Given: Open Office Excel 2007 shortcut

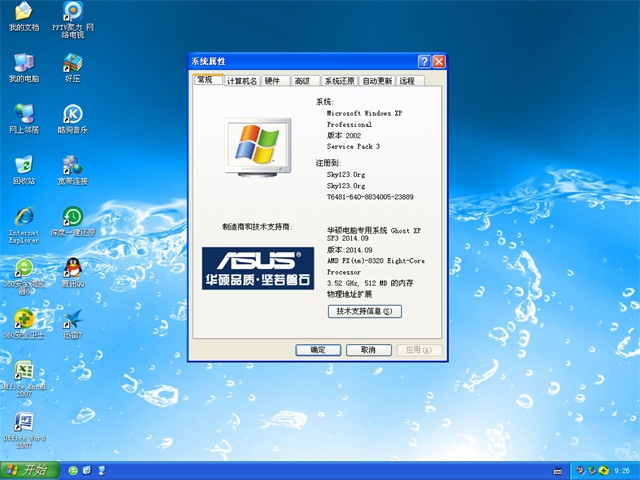Looking at the screenshot, I should point(24,371).
